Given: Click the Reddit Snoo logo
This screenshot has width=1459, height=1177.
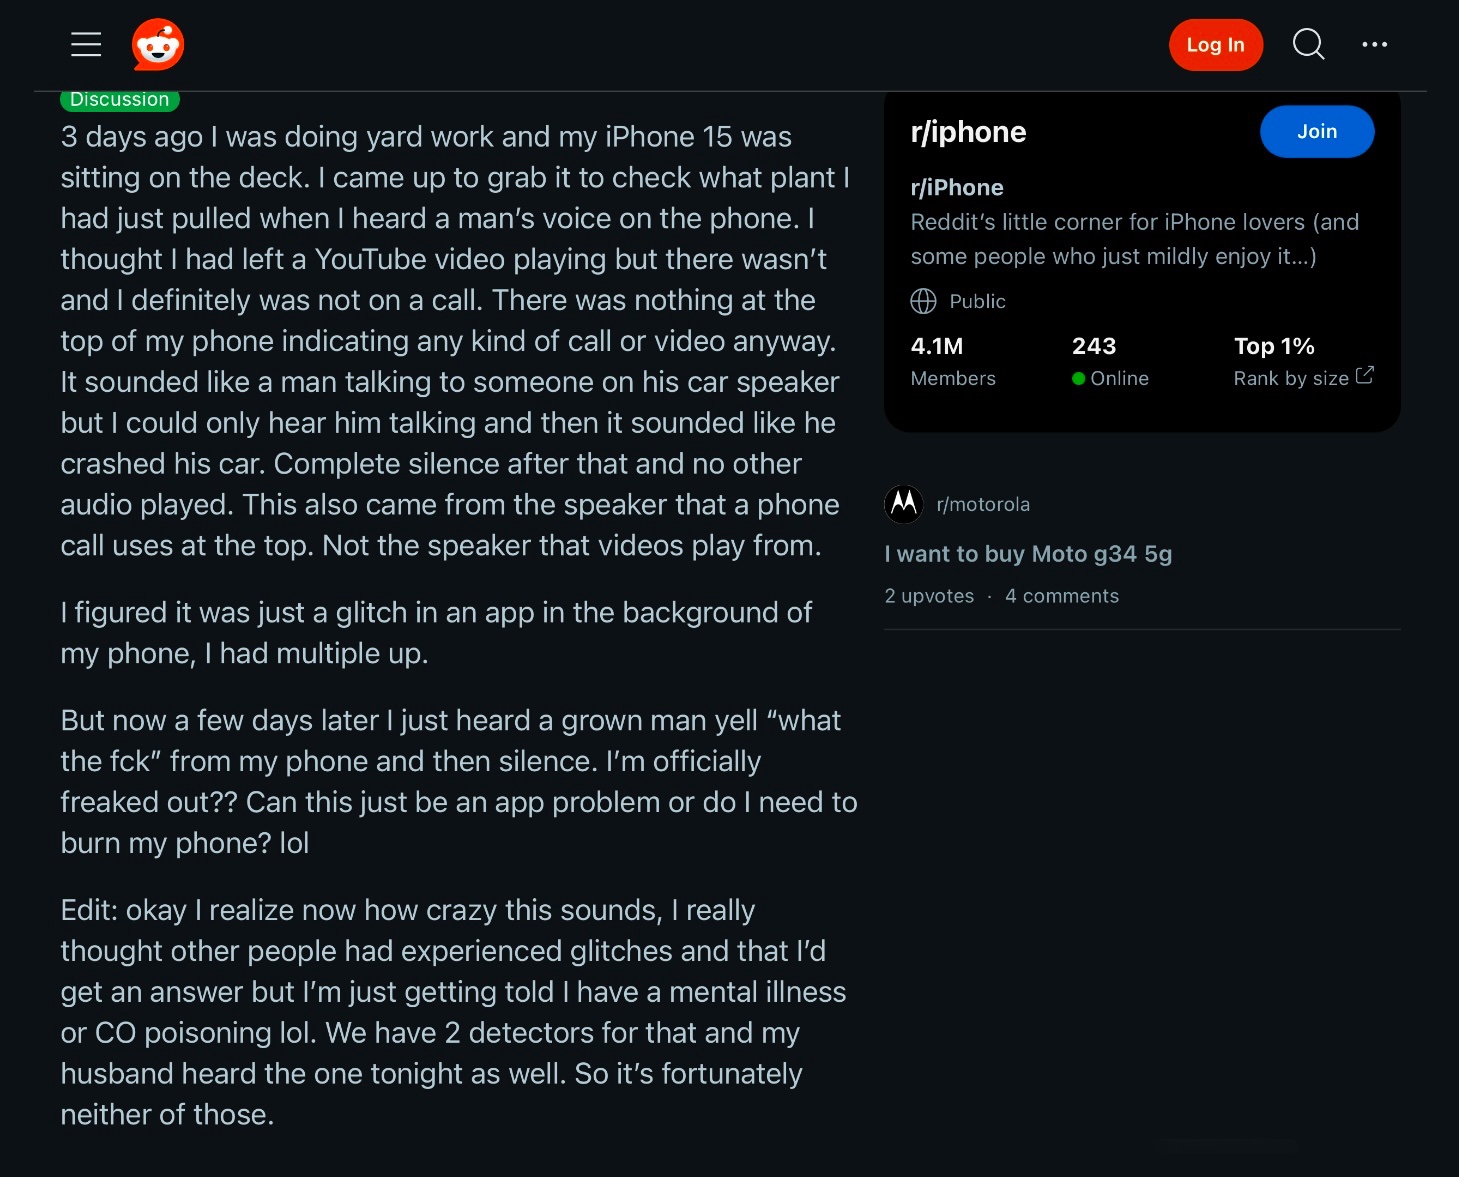Looking at the screenshot, I should (x=158, y=45).
